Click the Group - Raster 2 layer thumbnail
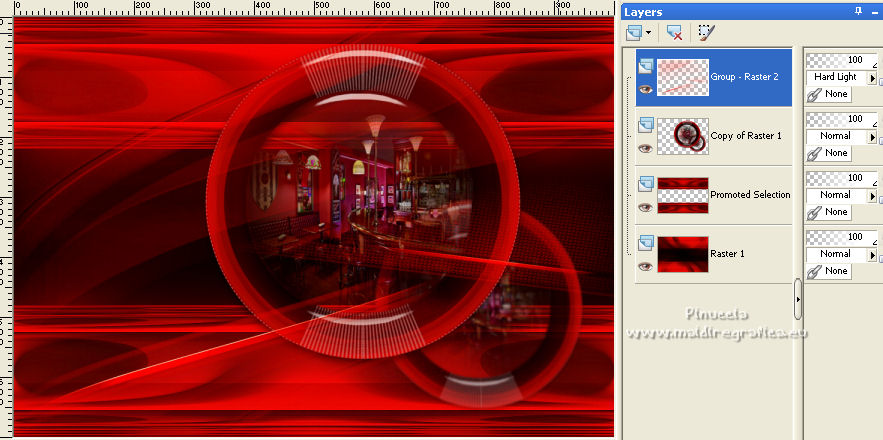883x440 pixels. [x=683, y=77]
